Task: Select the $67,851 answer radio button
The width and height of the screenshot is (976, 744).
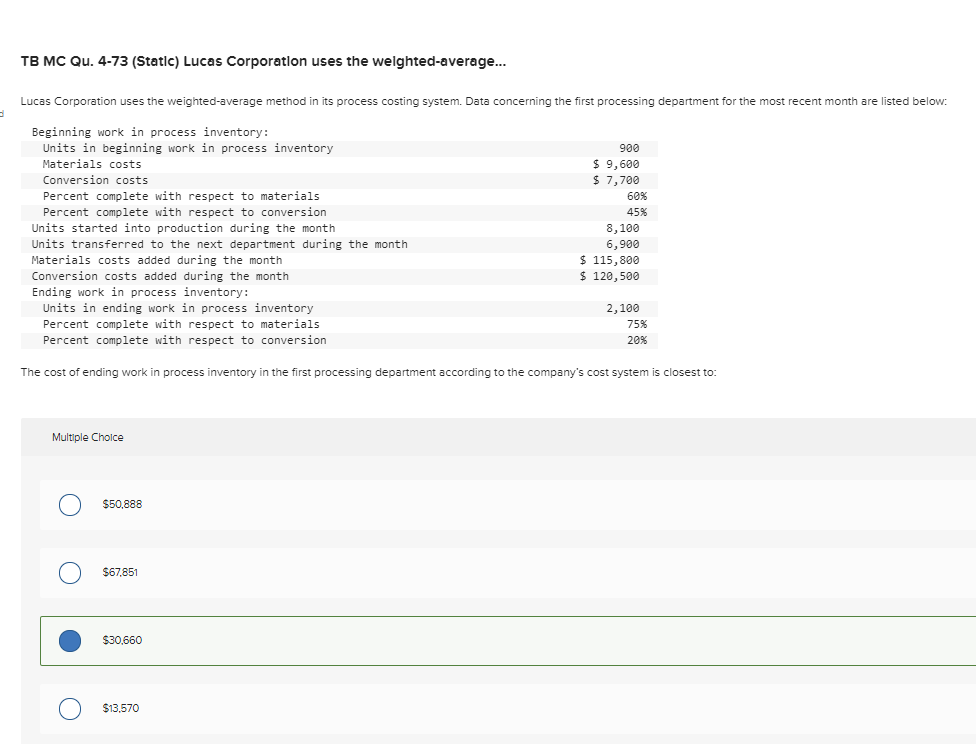Action: pos(70,573)
